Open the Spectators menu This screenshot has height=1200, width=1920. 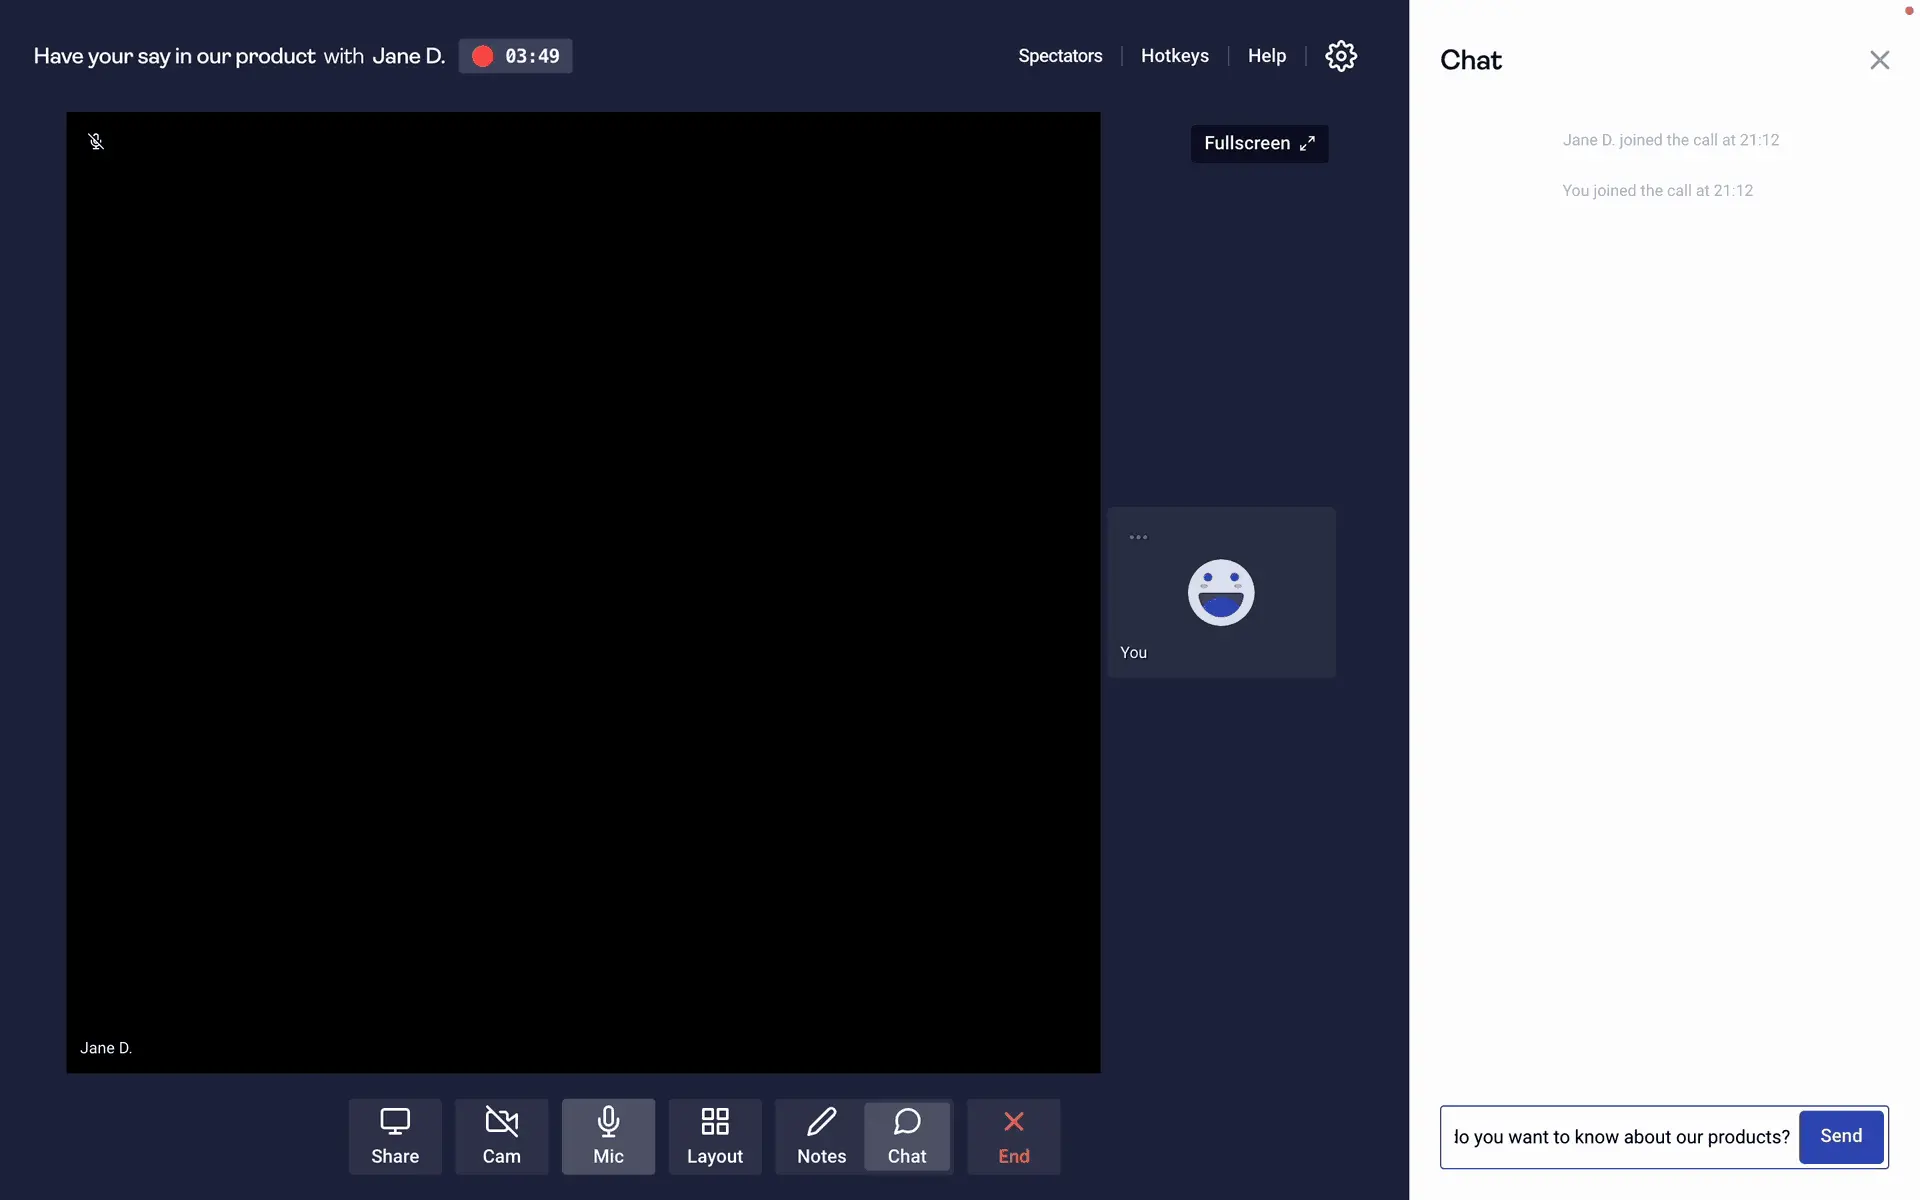tap(1060, 56)
